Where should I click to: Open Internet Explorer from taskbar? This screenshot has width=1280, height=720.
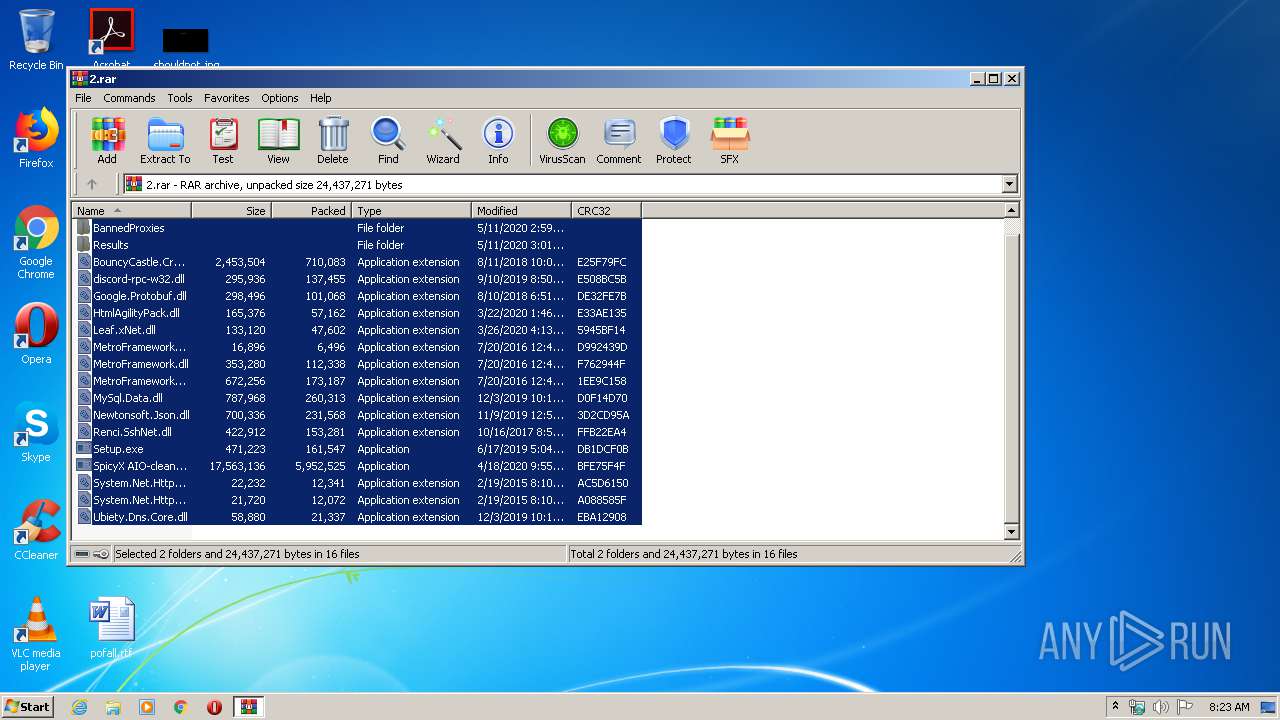pyautogui.click(x=79, y=707)
